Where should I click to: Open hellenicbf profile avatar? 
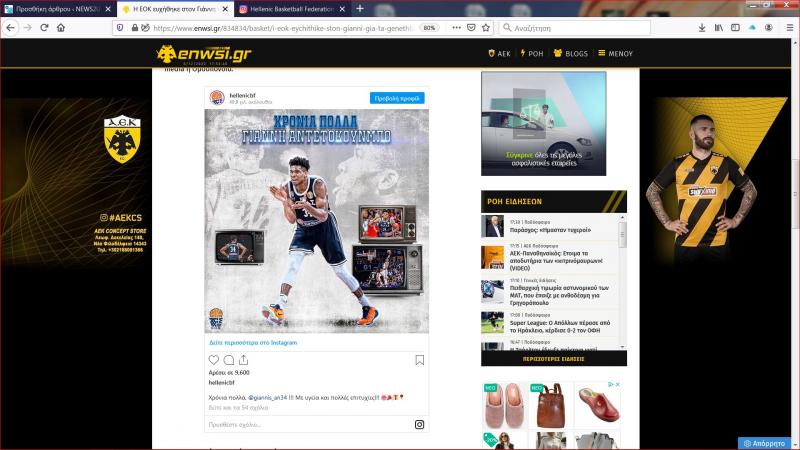217,97
